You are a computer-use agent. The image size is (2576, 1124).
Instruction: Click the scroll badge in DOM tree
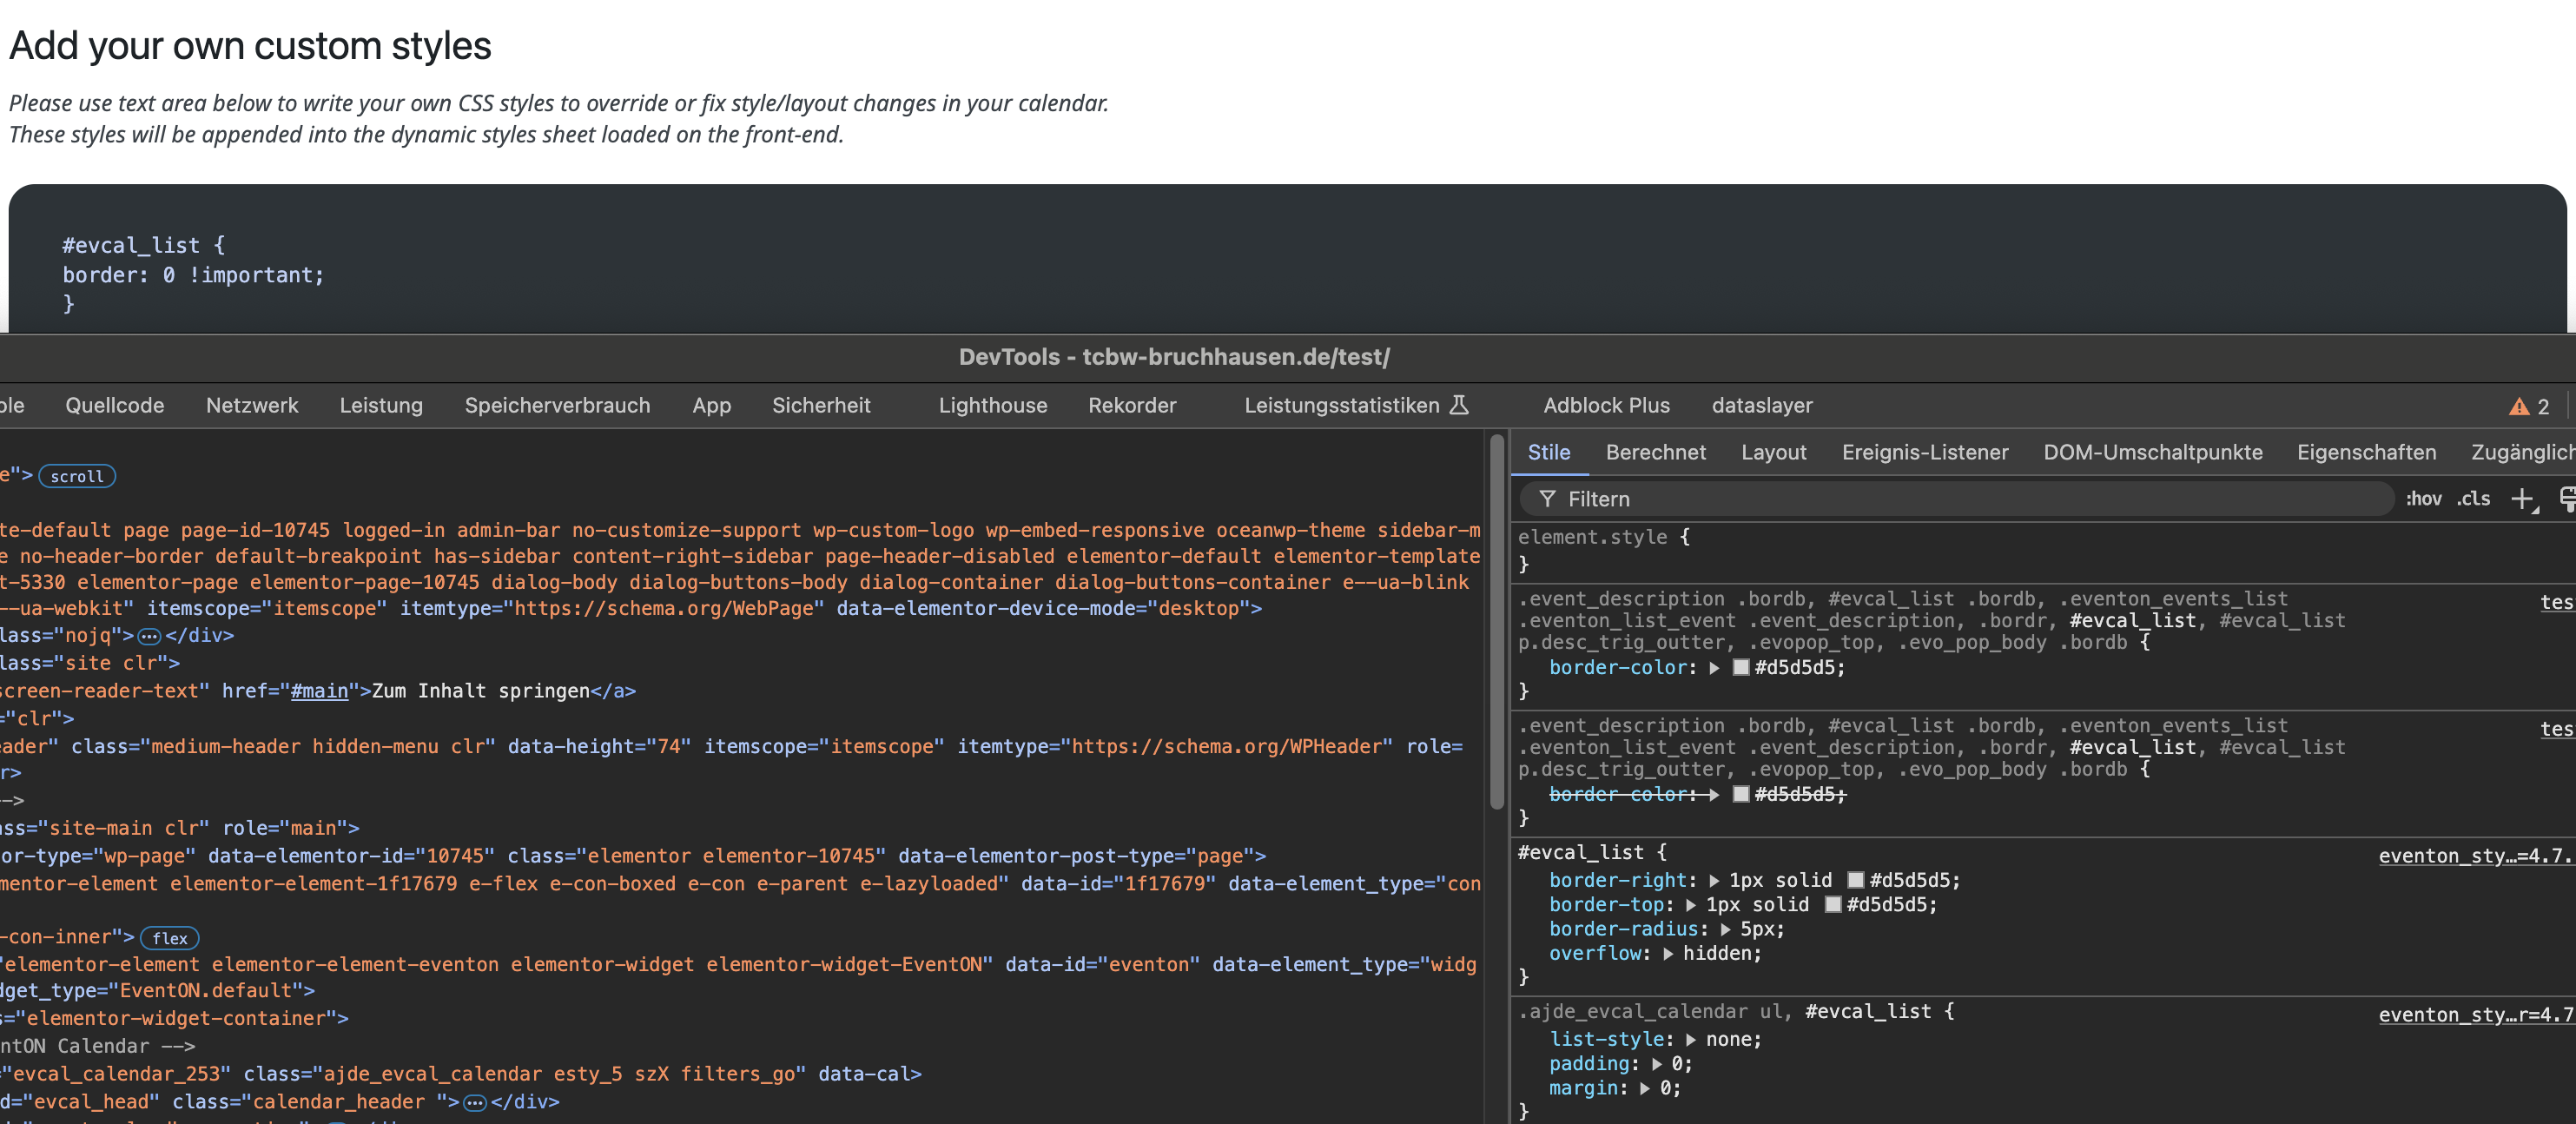(x=77, y=476)
